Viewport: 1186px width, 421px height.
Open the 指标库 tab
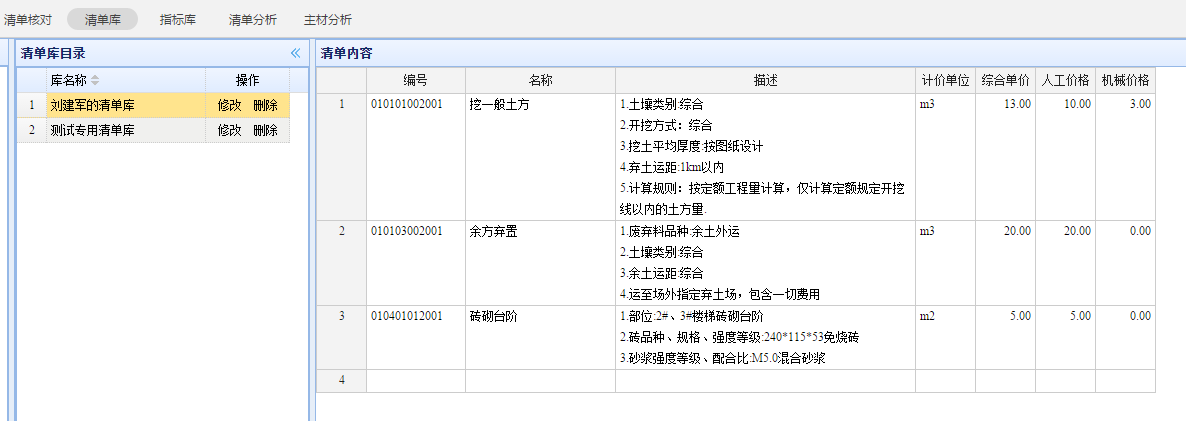click(x=178, y=19)
